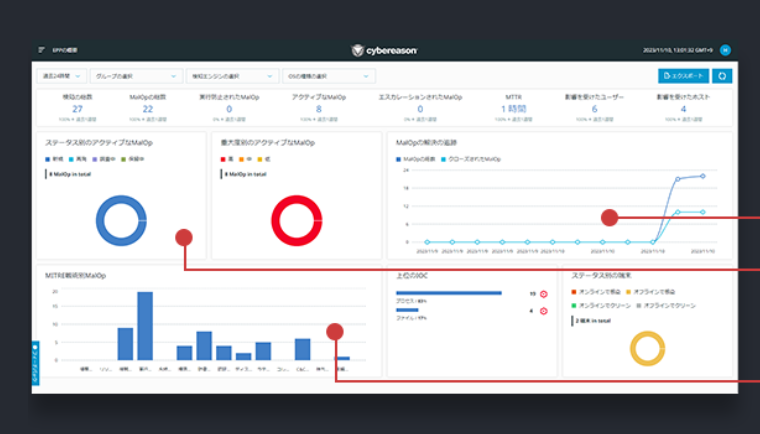Click the second red IOC gear icon
760x434 pixels.
coord(544,311)
